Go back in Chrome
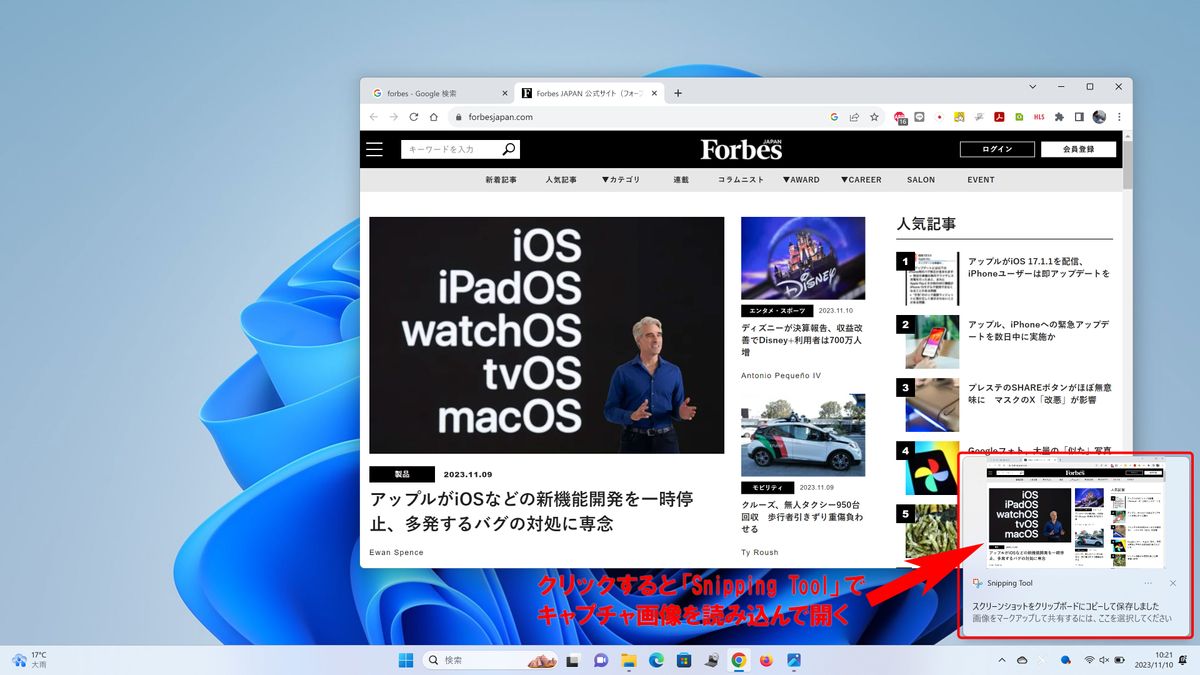 click(374, 117)
